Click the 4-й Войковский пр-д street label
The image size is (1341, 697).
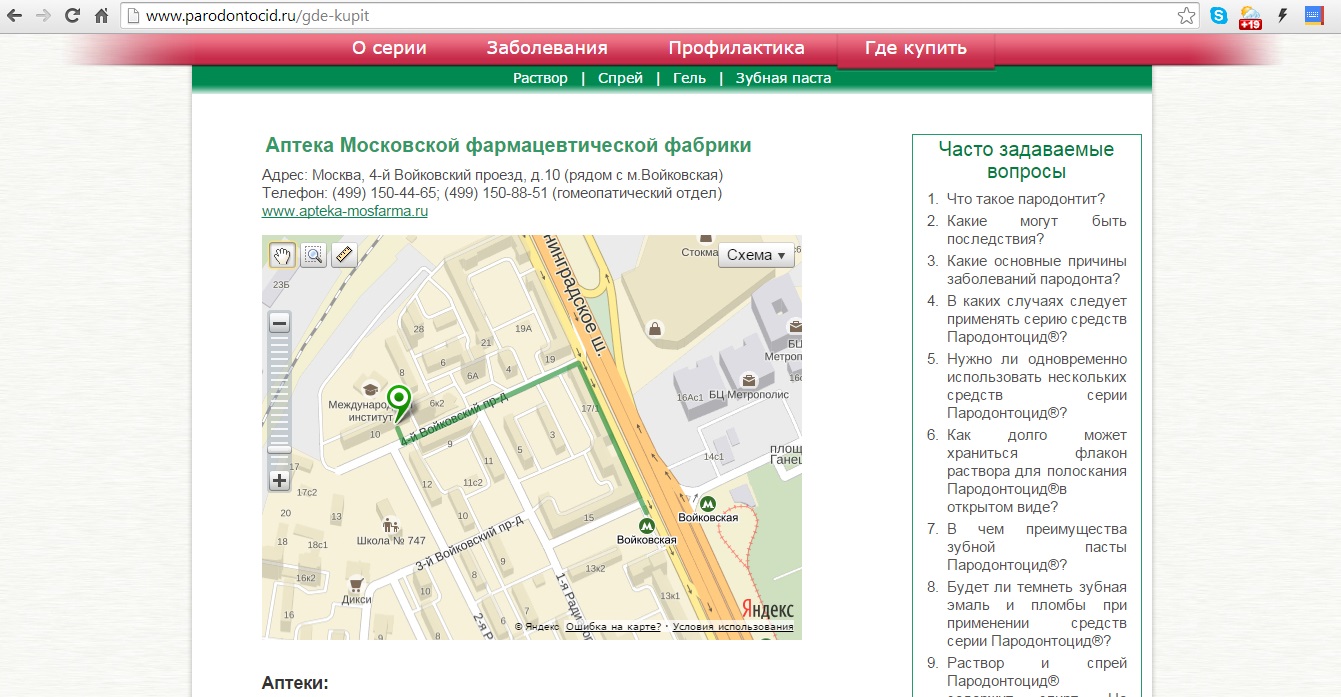(x=454, y=419)
